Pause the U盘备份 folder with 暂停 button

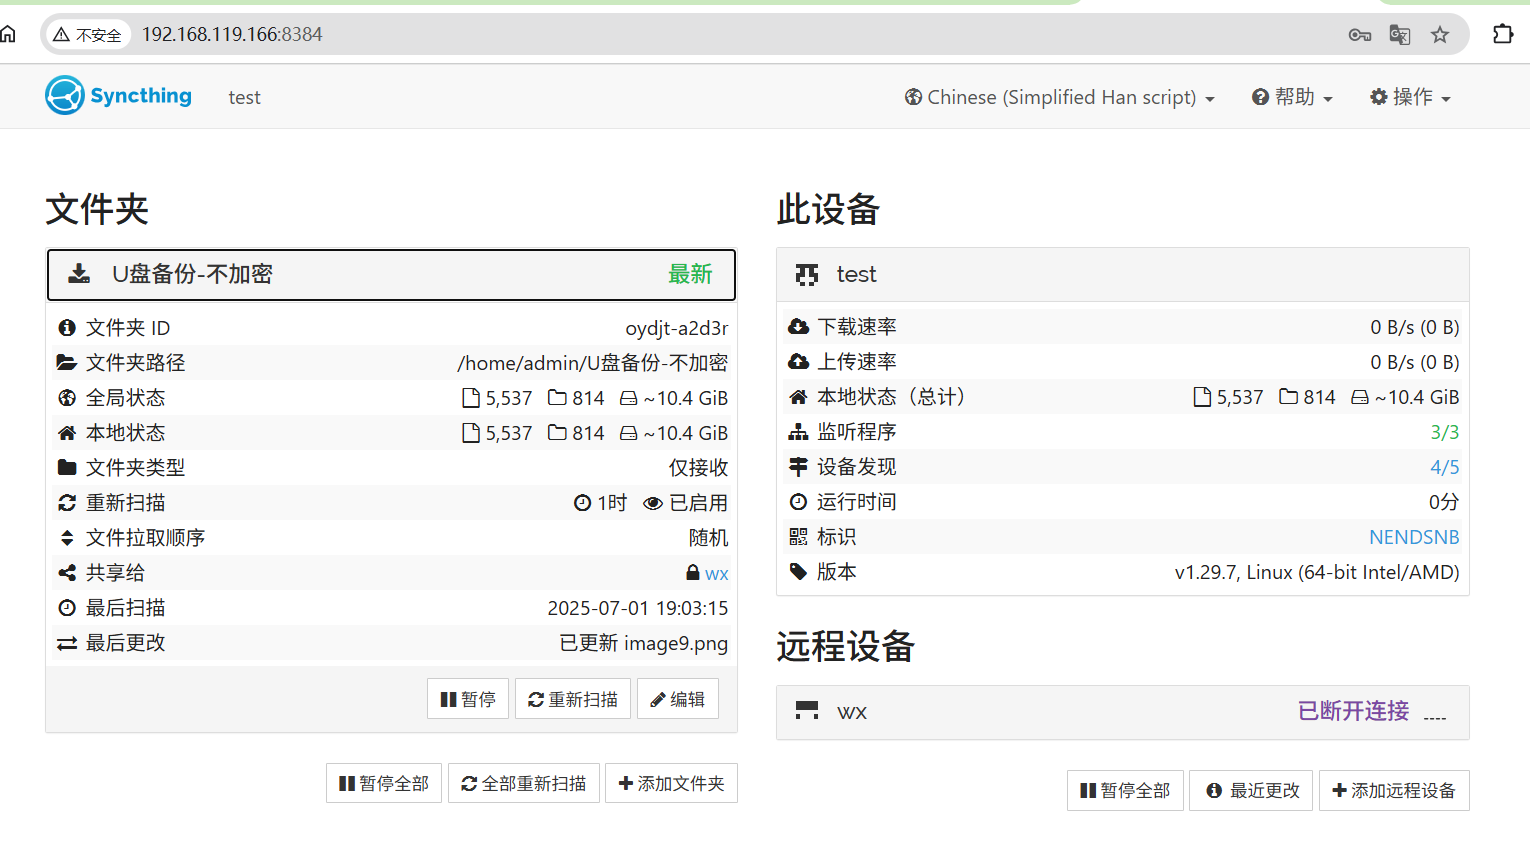(468, 699)
